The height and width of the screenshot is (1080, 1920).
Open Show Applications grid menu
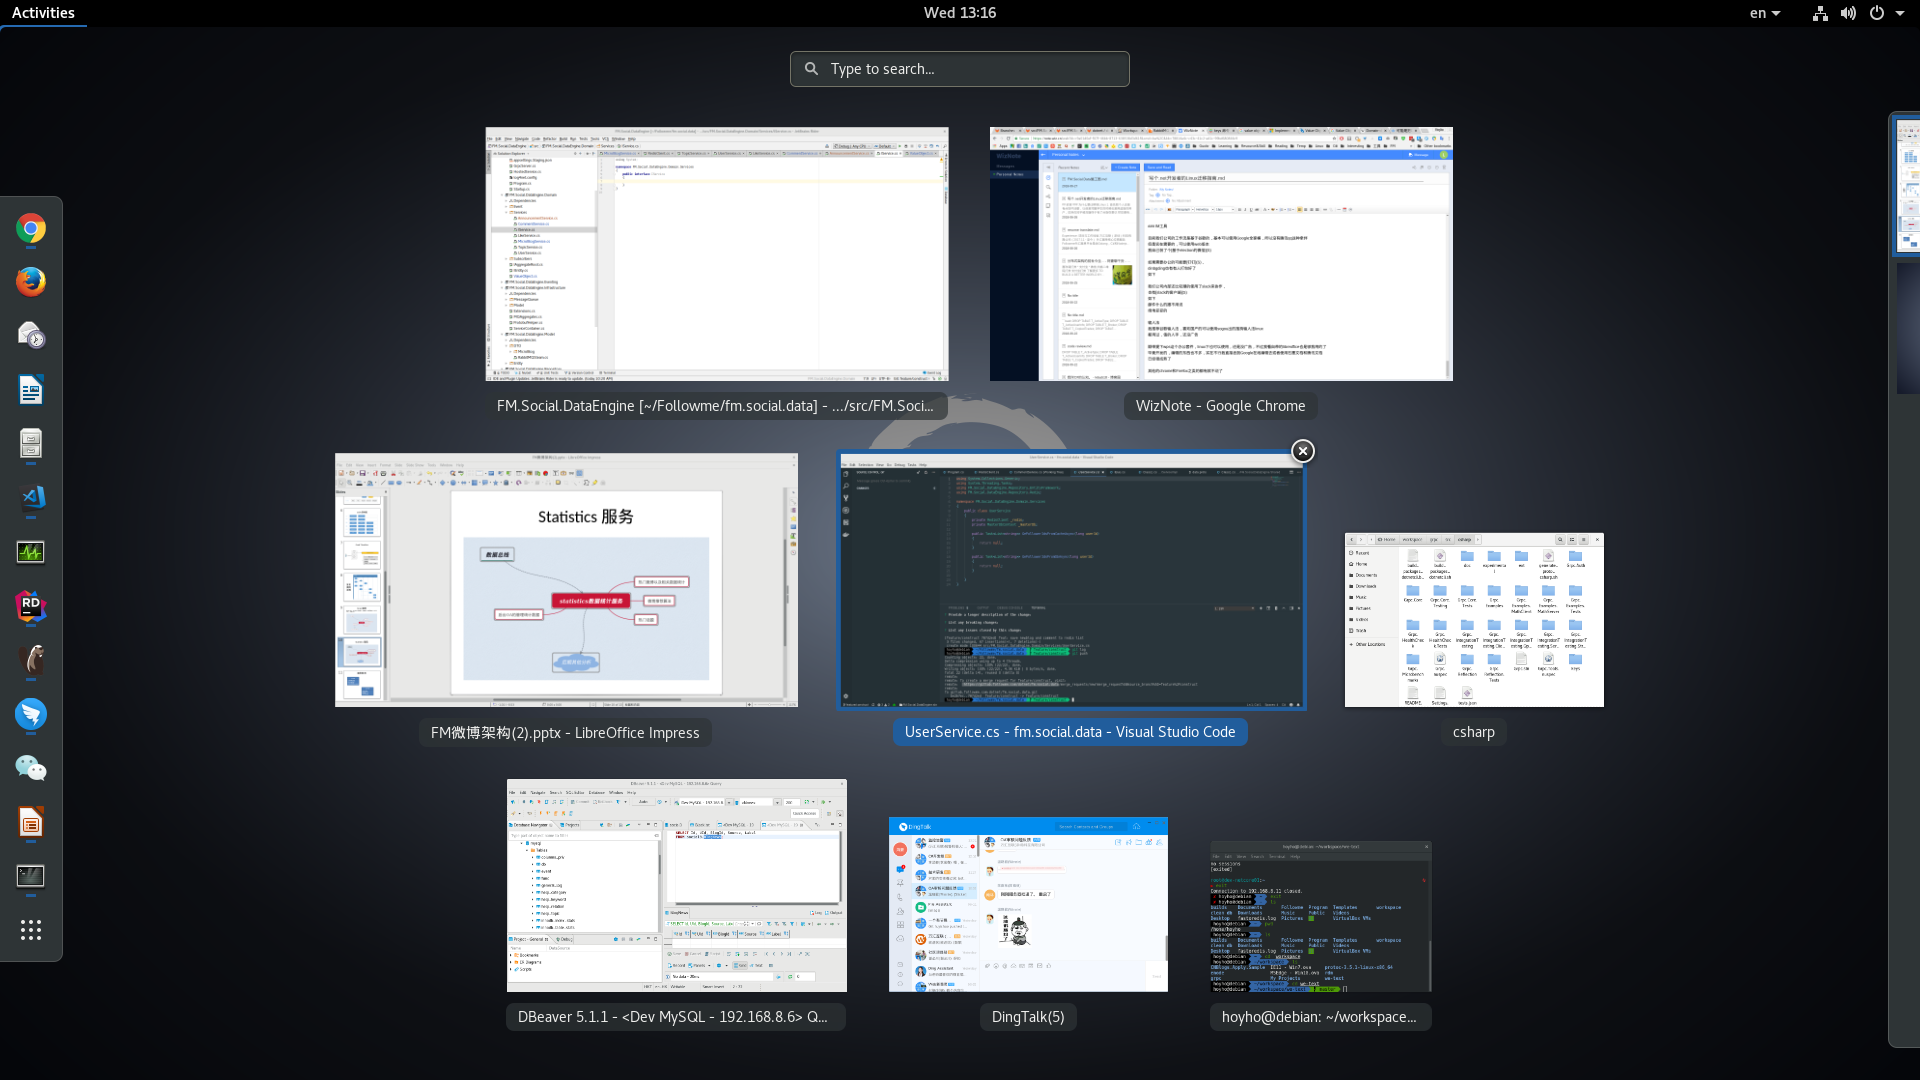30,930
